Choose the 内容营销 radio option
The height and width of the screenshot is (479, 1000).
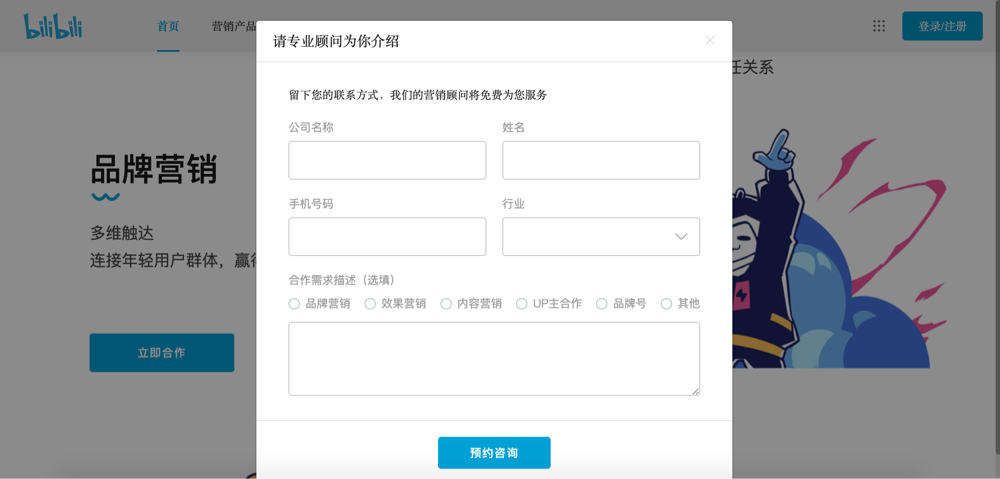(446, 304)
